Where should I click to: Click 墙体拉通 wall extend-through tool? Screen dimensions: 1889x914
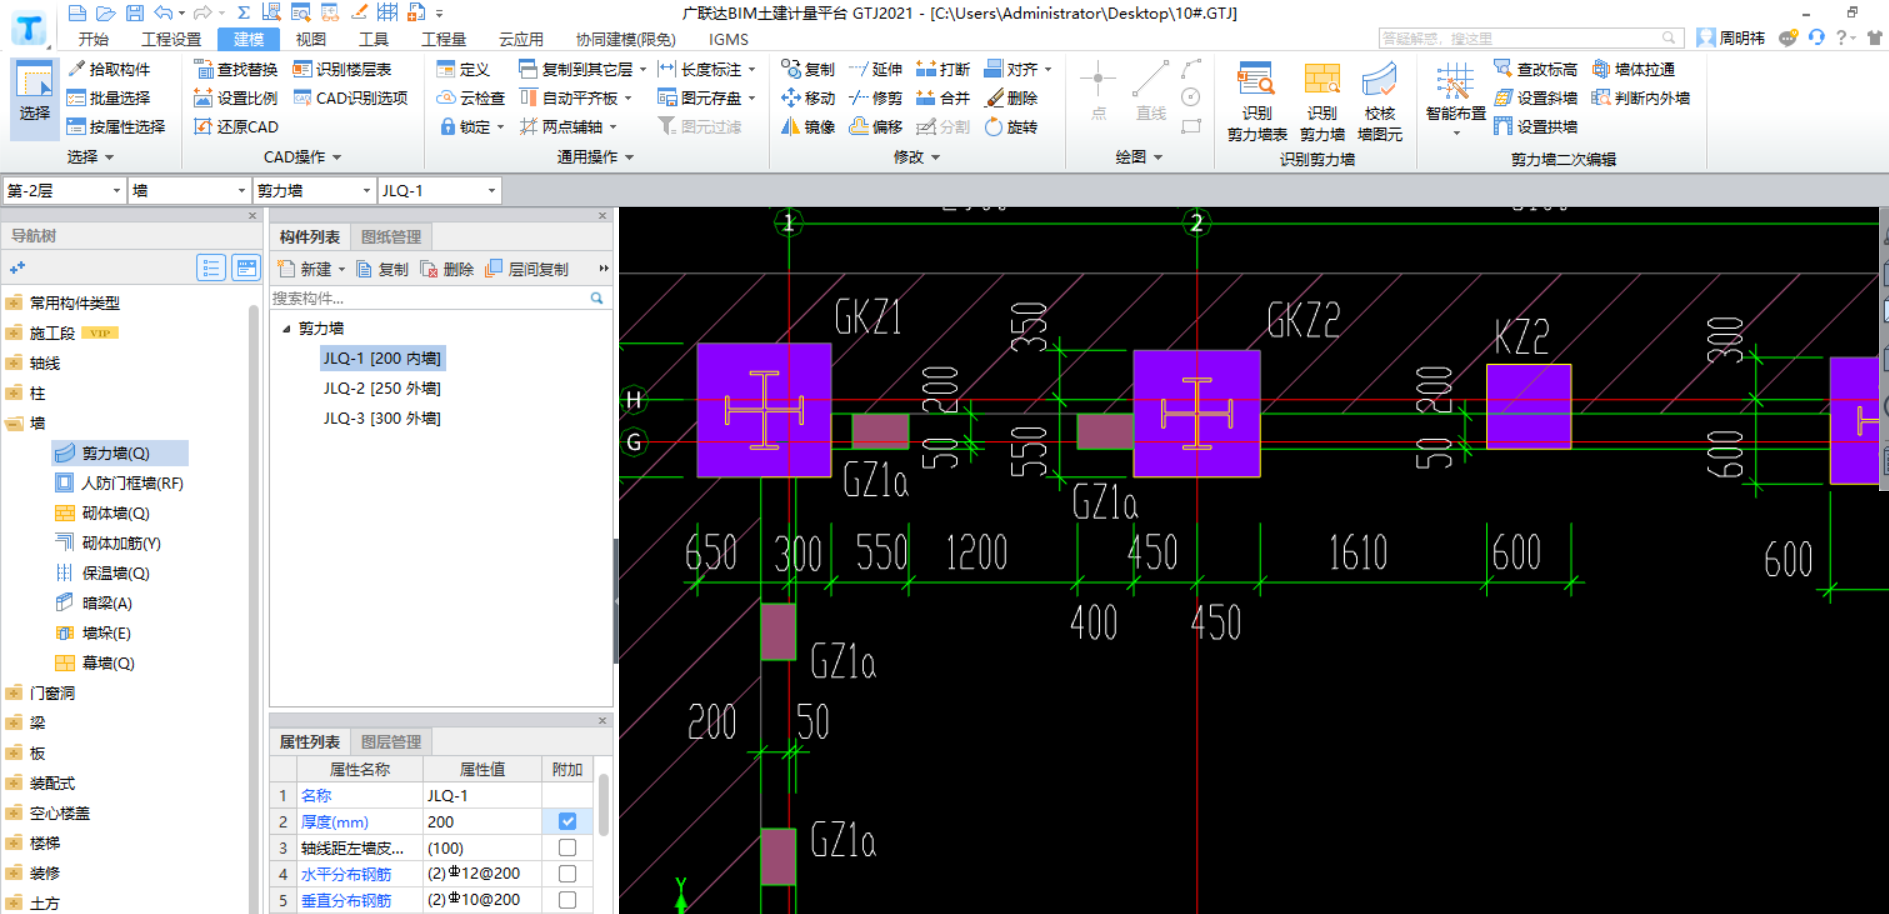click(x=1633, y=69)
